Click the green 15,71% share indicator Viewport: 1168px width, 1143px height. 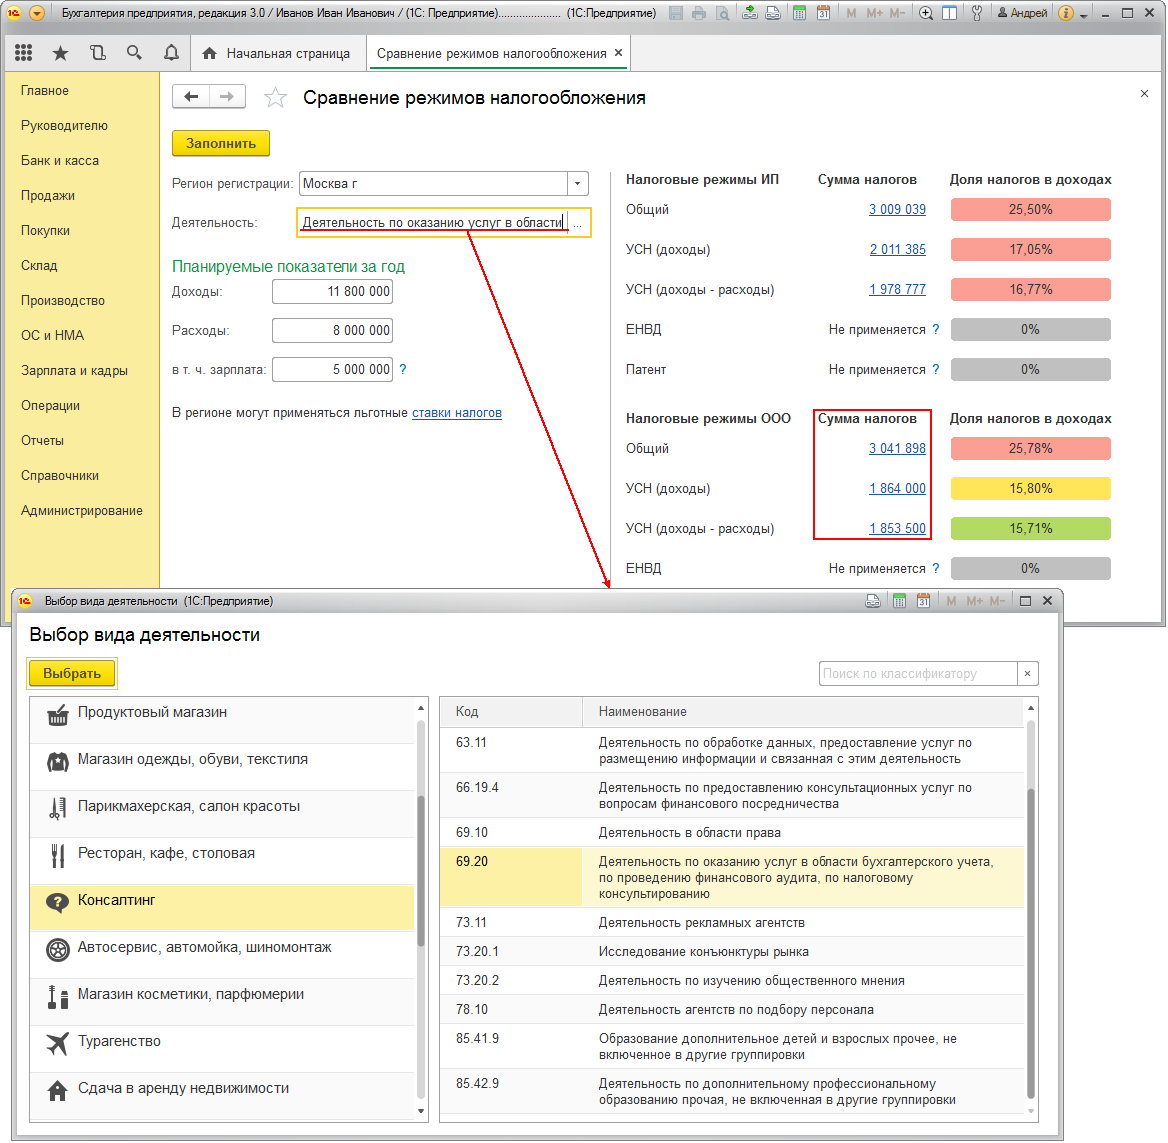[1030, 528]
